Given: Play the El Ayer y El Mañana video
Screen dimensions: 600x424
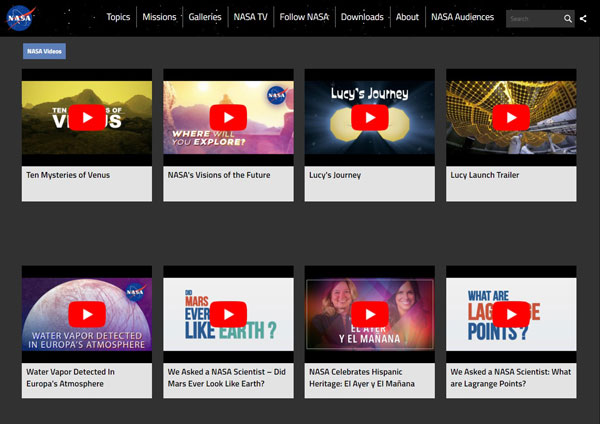Looking at the screenshot, I should tap(370, 314).
